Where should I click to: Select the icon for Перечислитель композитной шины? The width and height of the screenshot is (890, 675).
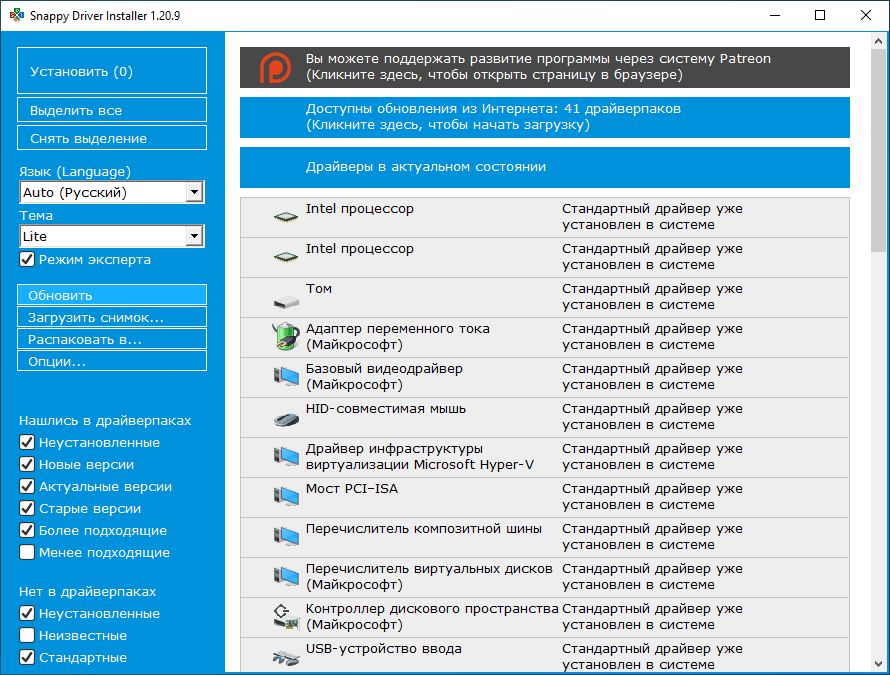(286, 536)
